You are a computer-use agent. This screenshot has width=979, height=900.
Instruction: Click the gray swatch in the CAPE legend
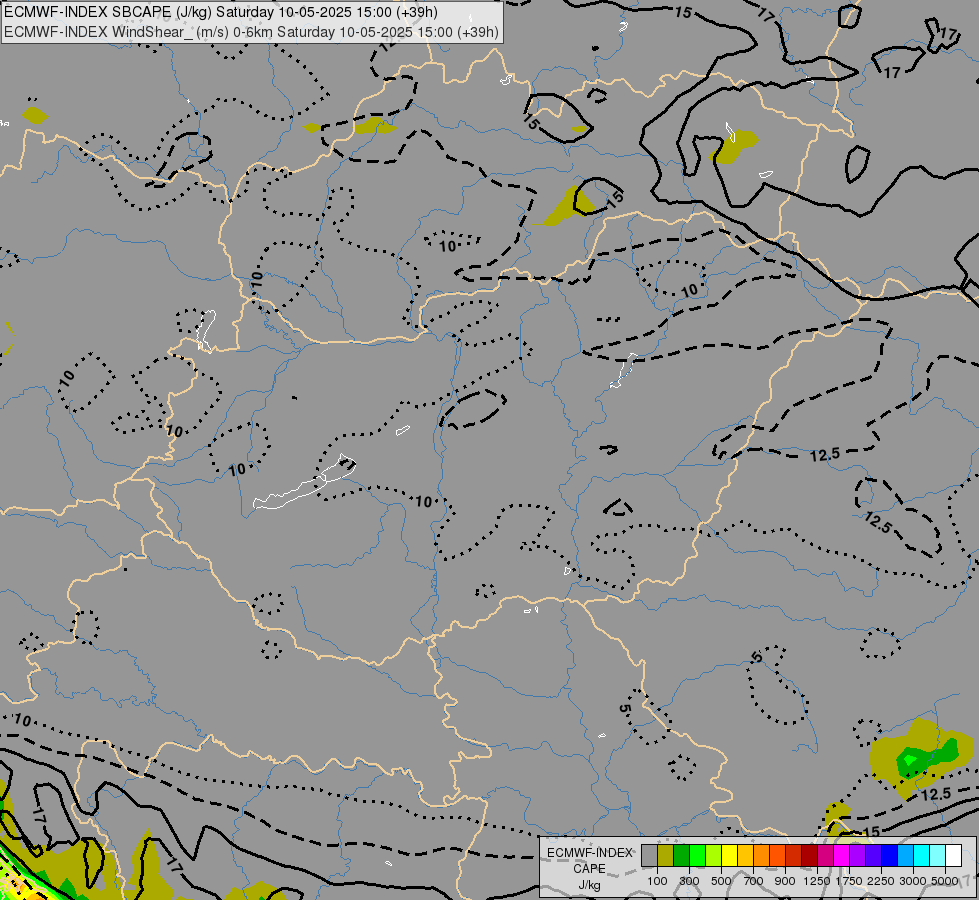649,855
